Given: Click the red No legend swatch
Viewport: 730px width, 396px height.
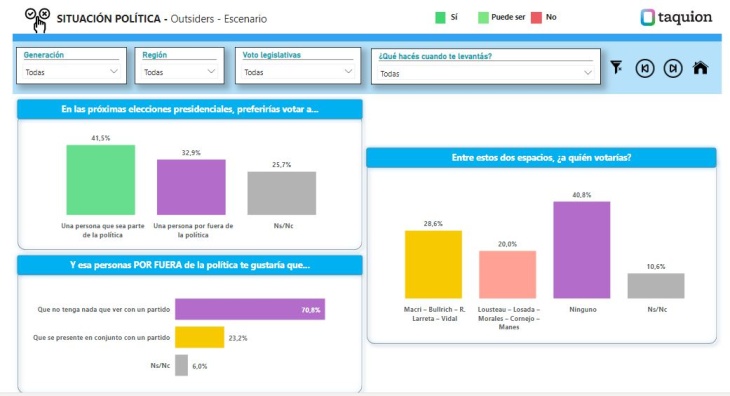Looking at the screenshot, I should coord(536,18).
